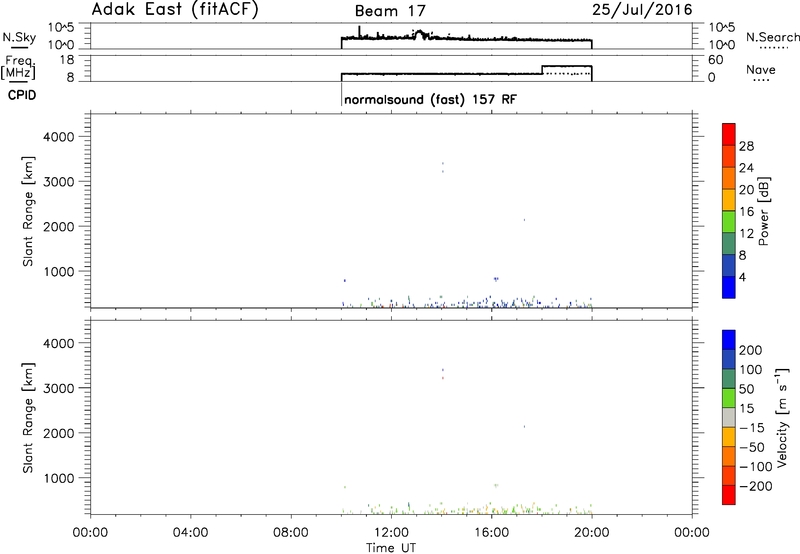This screenshot has width=800, height=554.
Task: Click the '28' power scale value
Action: [746, 146]
